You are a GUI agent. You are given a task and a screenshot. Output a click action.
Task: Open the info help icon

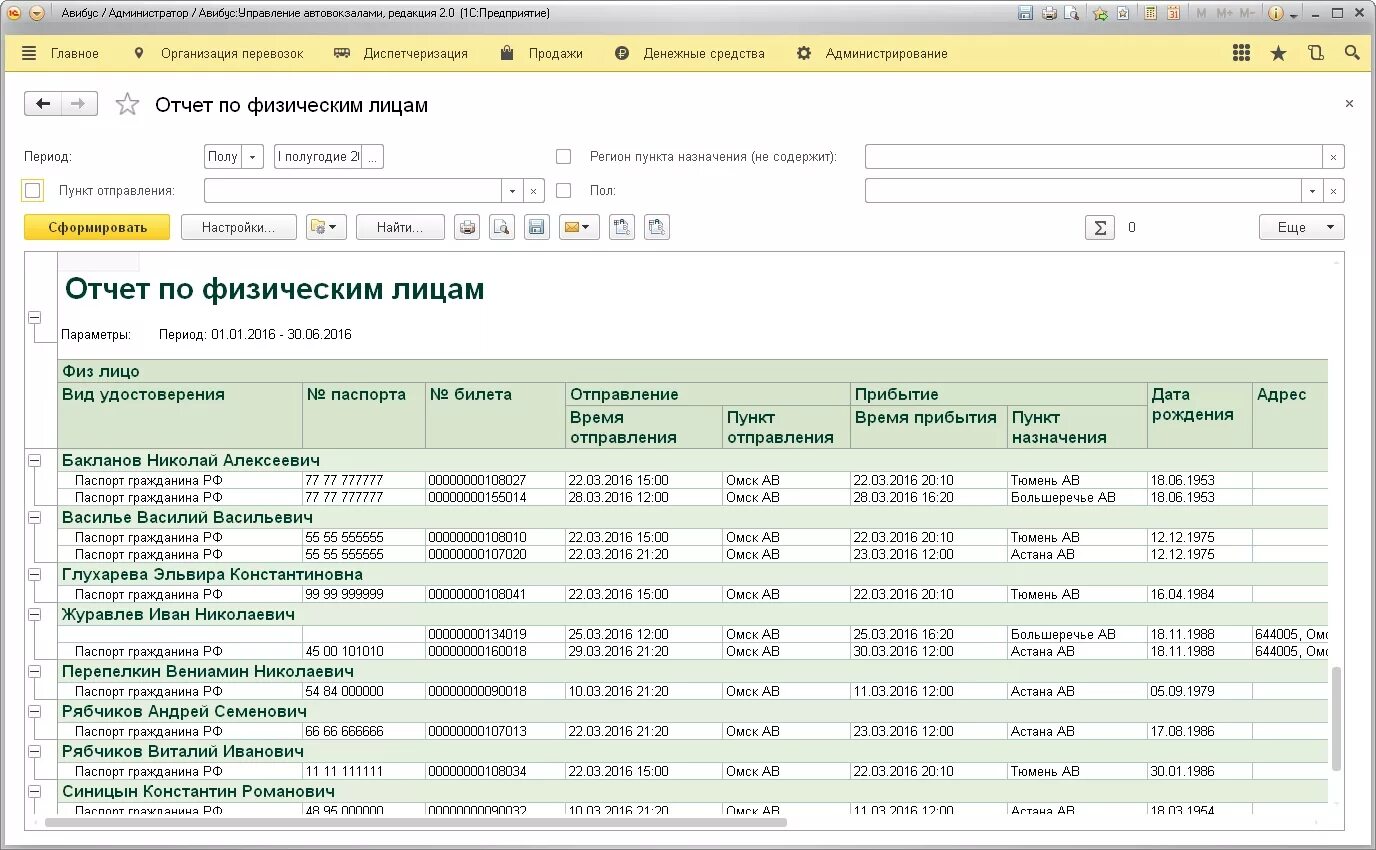pos(1276,13)
